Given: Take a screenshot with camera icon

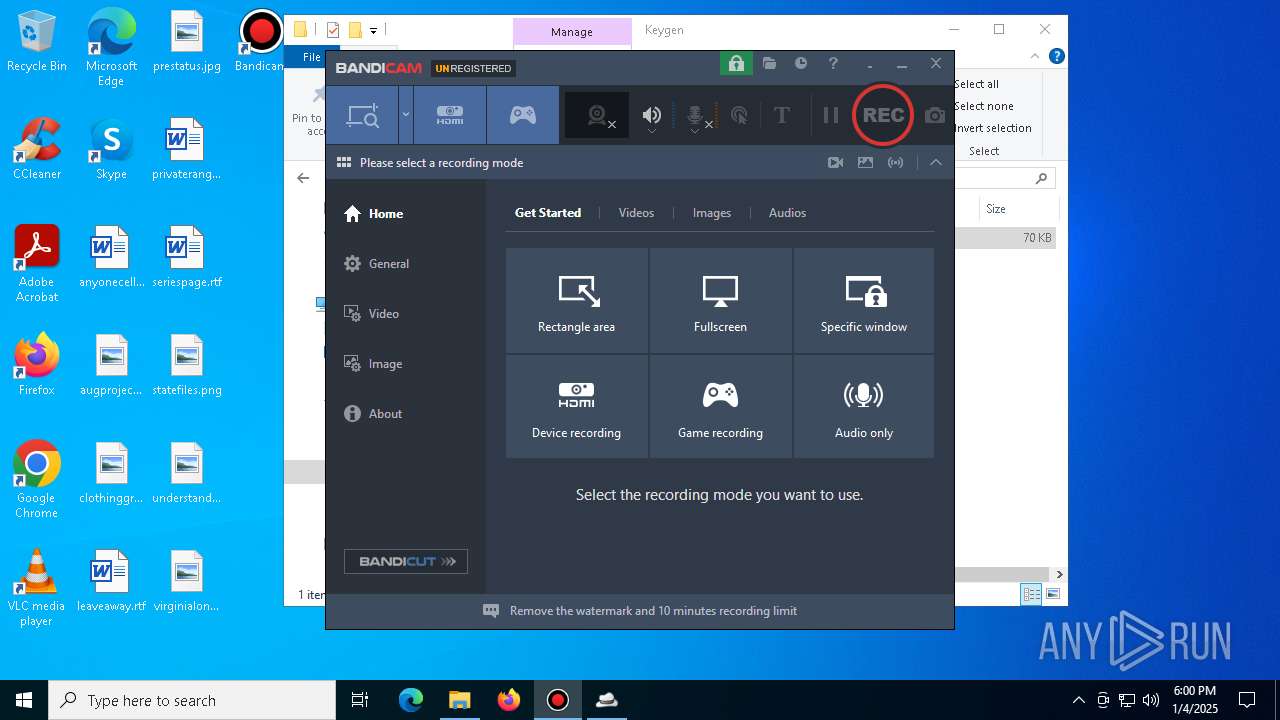Looking at the screenshot, I should point(935,115).
